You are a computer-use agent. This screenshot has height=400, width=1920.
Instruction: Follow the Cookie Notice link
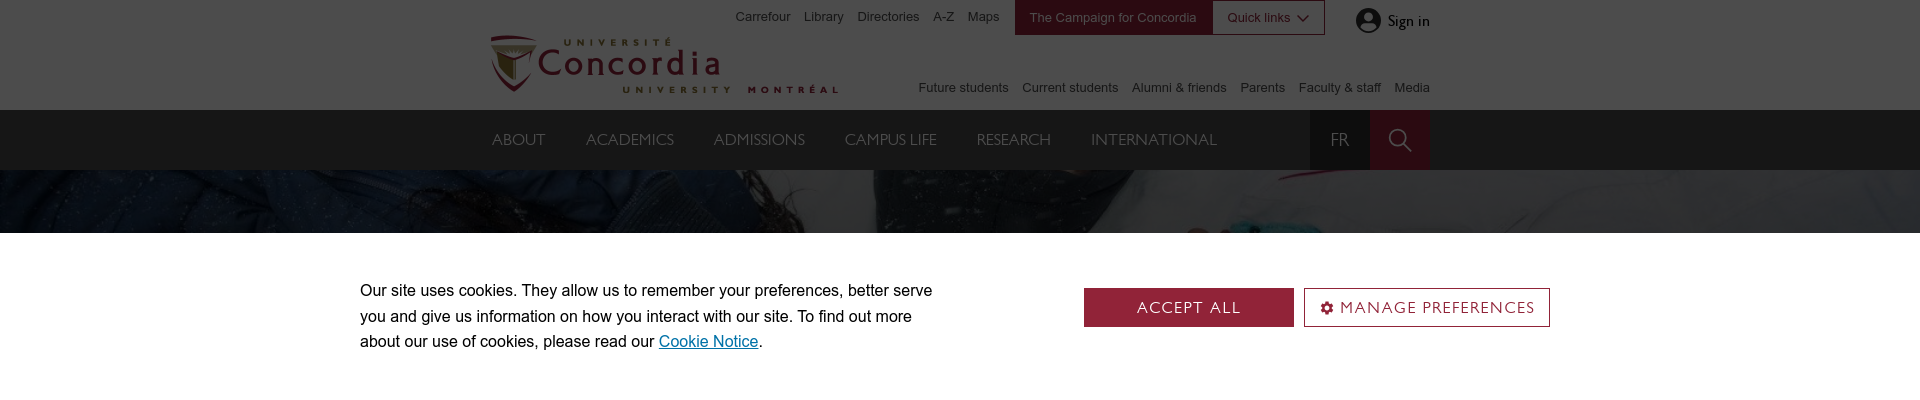pos(708,342)
